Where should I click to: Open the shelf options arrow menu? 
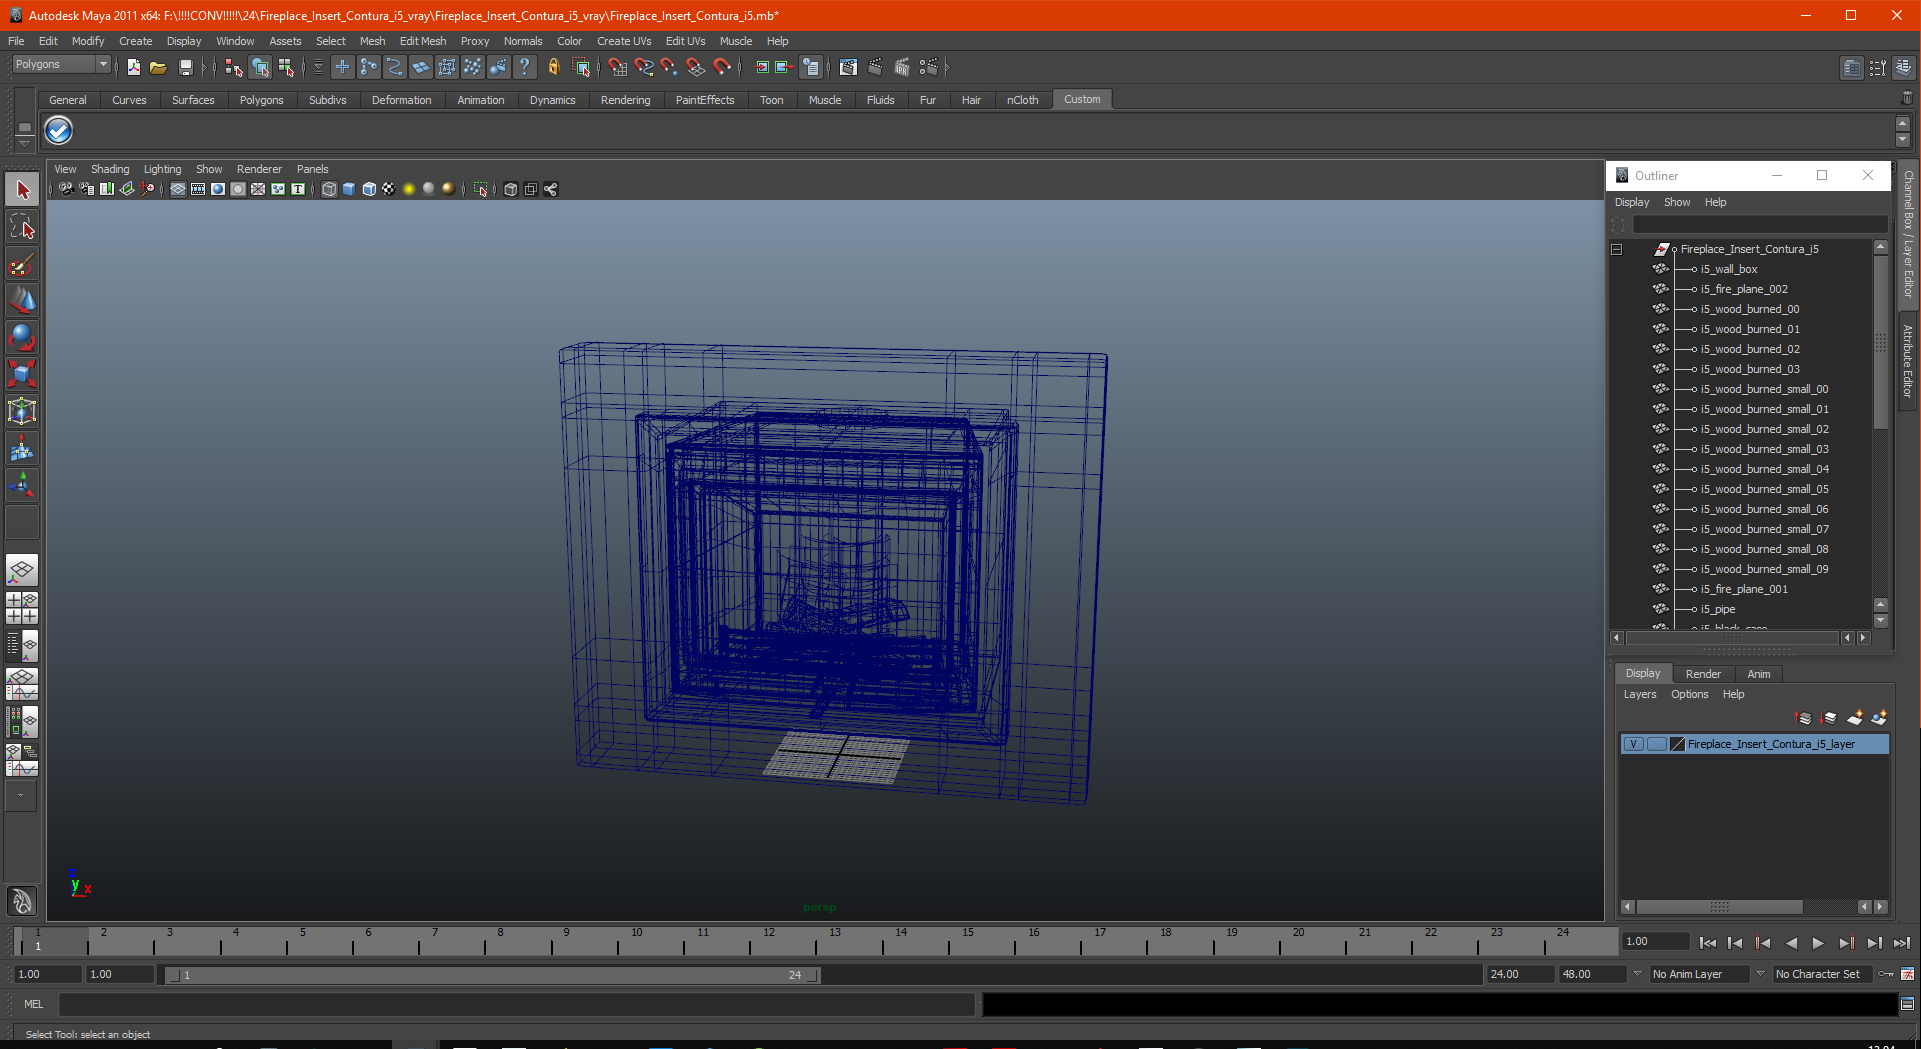click(x=24, y=144)
